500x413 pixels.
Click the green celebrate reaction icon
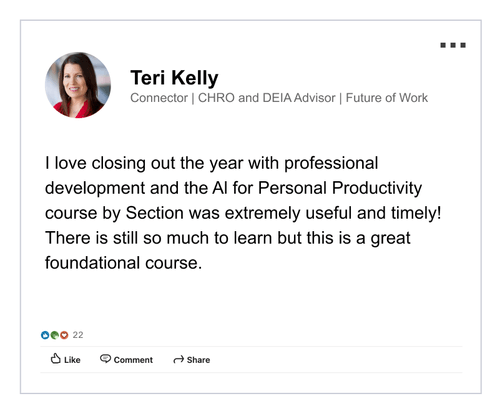54,335
